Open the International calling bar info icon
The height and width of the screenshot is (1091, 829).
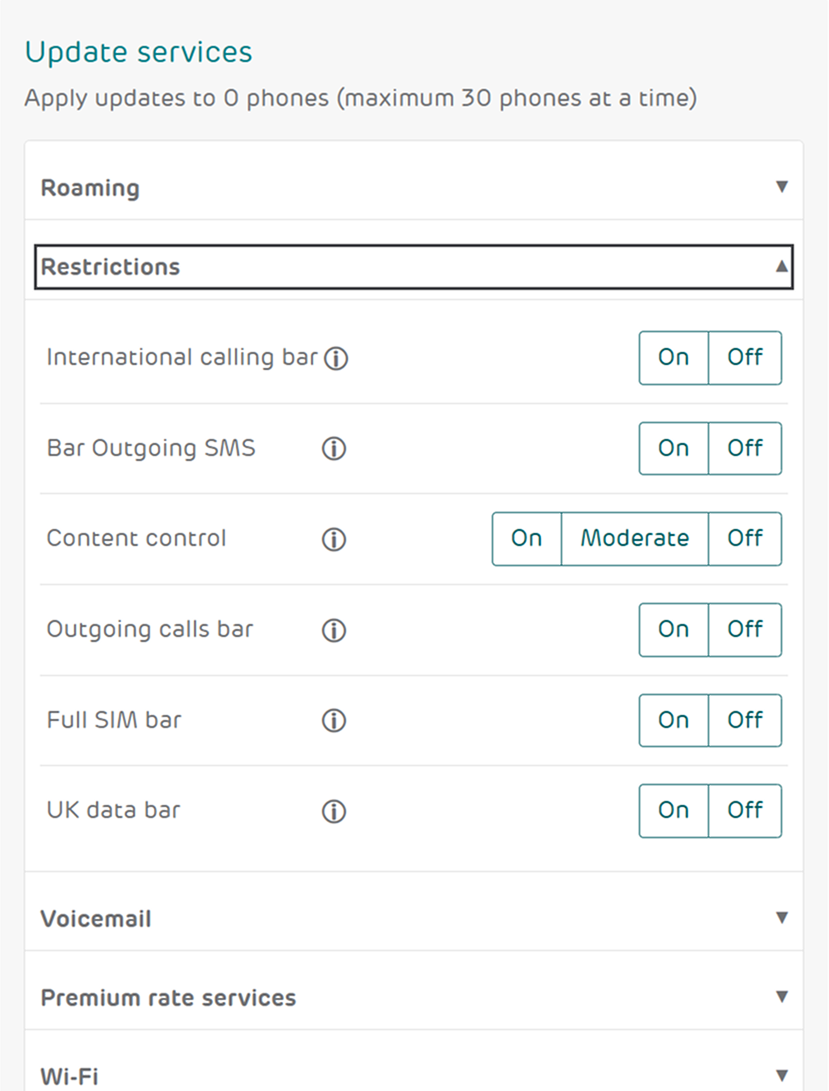click(x=337, y=358)
